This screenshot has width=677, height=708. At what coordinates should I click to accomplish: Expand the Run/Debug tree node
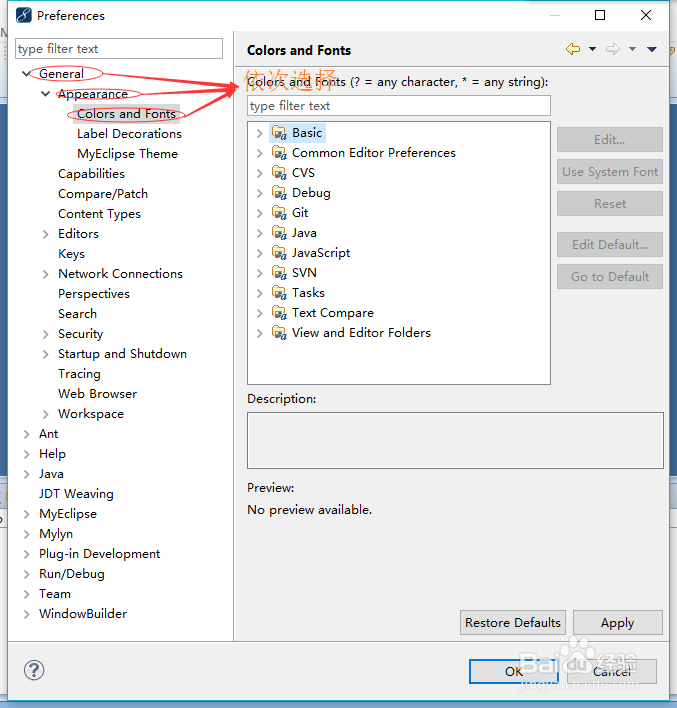tap(26, 574)
